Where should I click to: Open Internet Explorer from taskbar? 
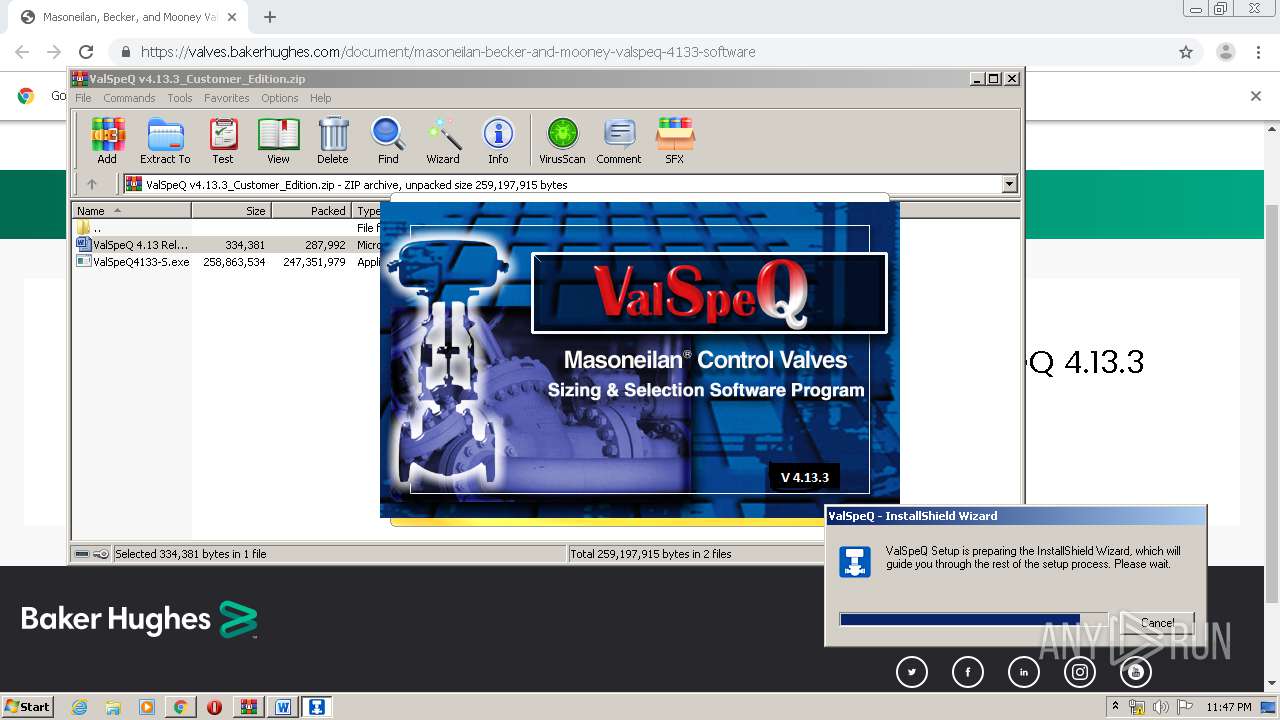pos(80,707)
